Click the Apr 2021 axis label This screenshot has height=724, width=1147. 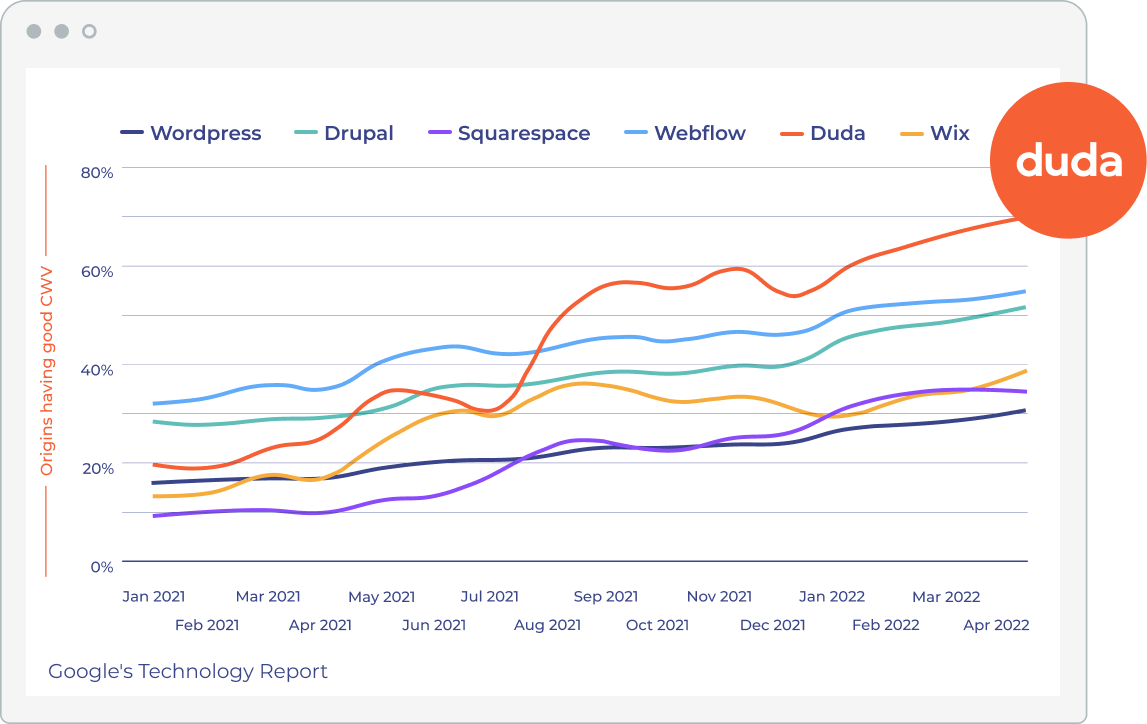click(320, 625)
